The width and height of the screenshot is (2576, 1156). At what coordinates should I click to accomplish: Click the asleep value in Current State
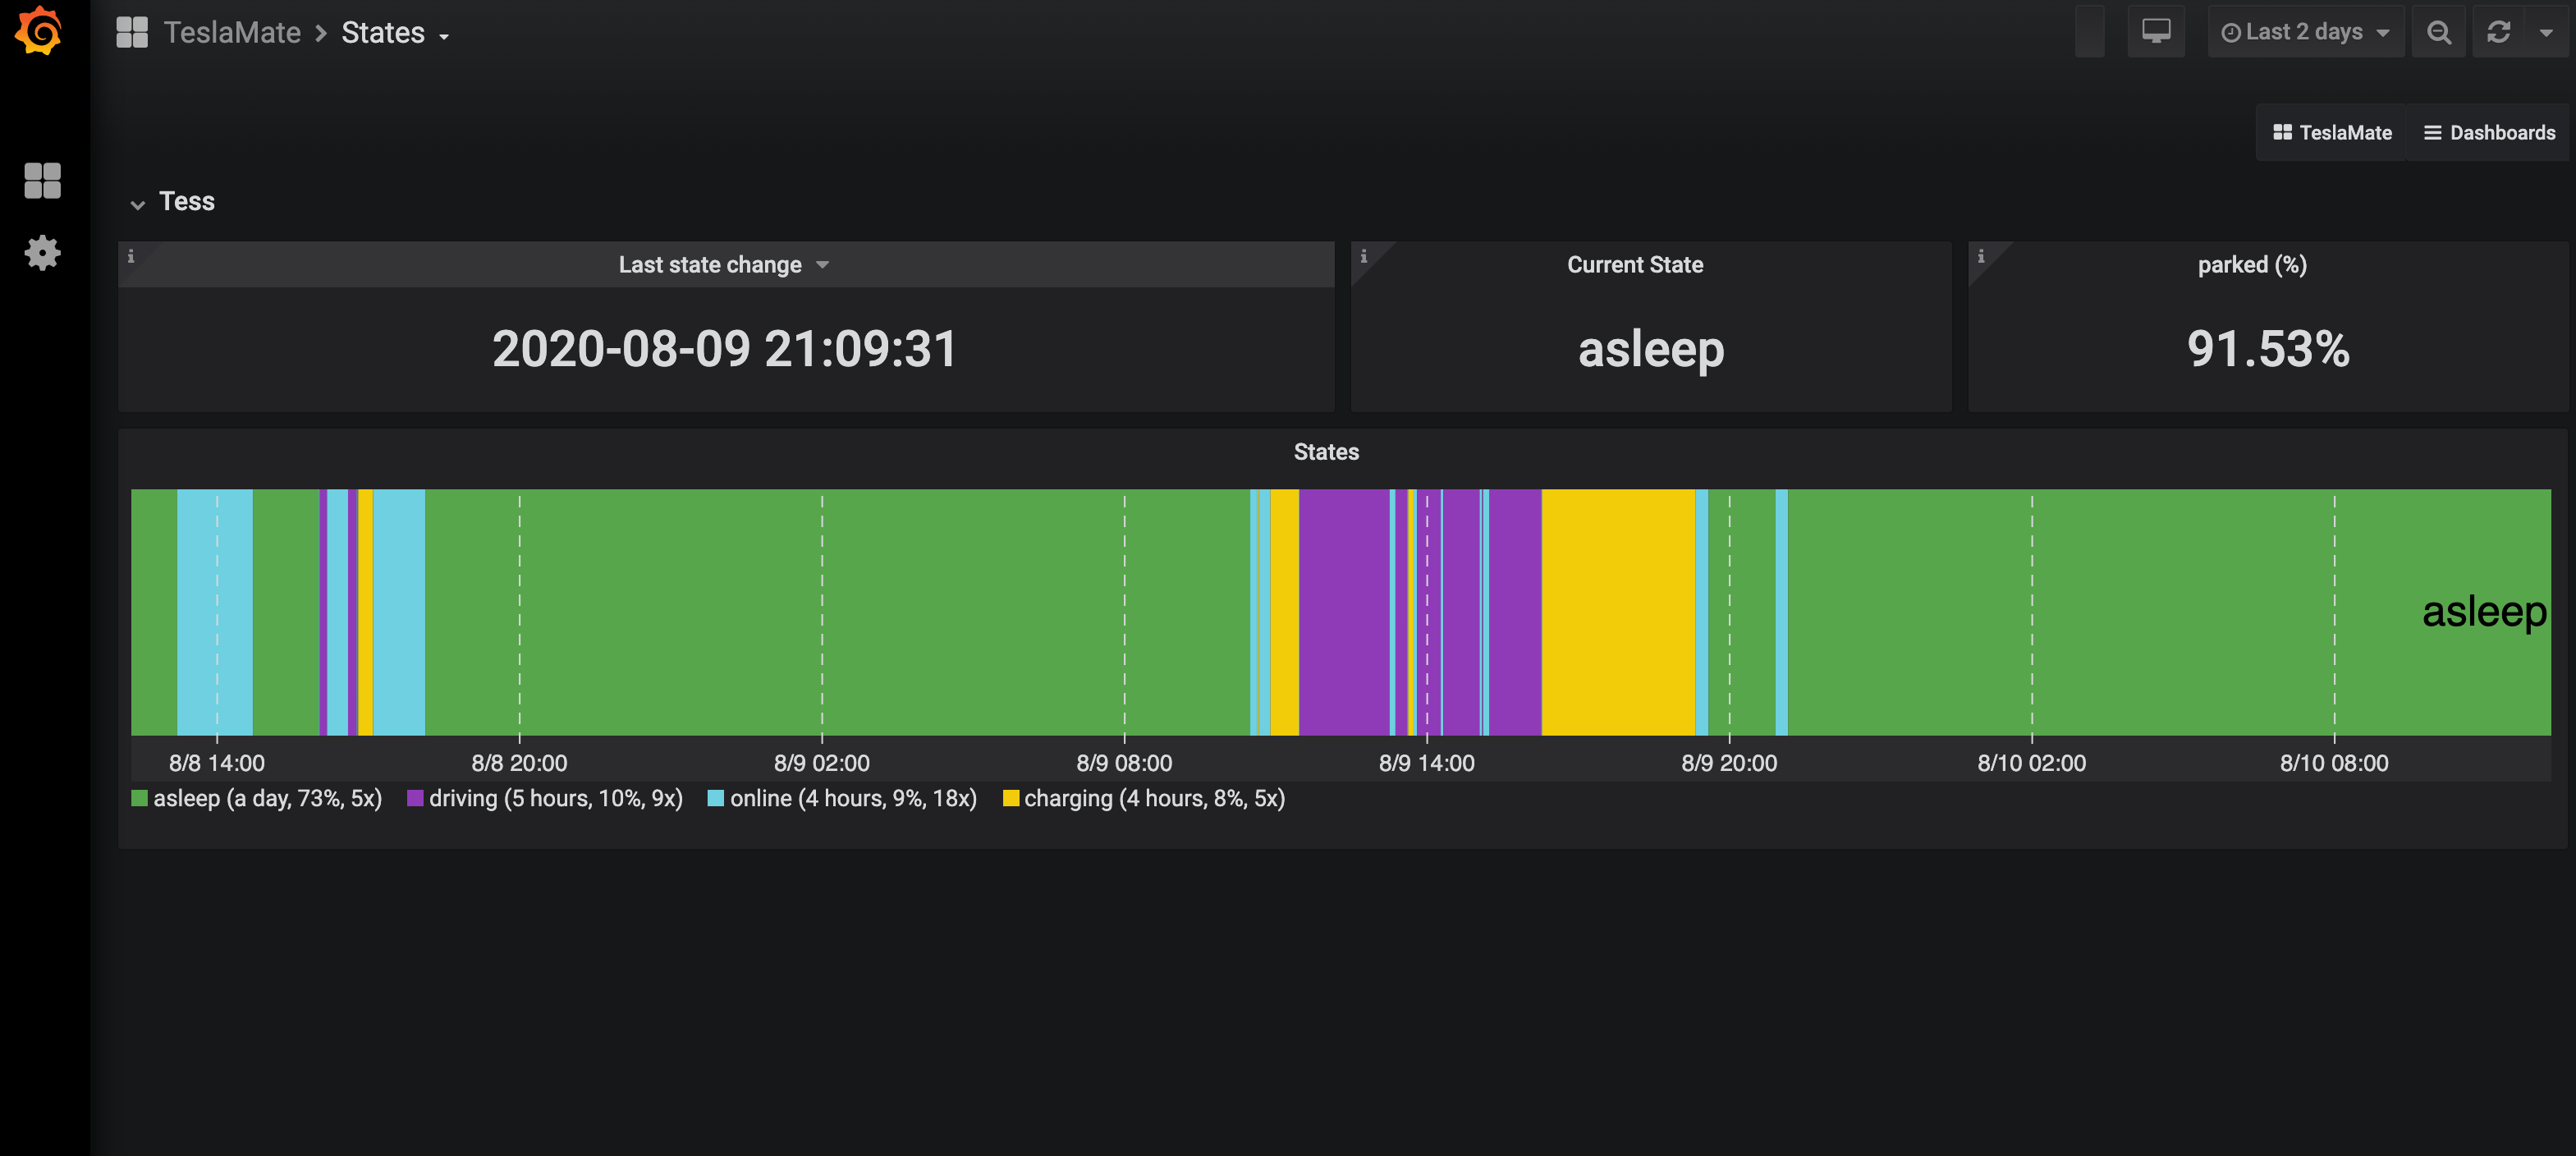coord(1651,350)
